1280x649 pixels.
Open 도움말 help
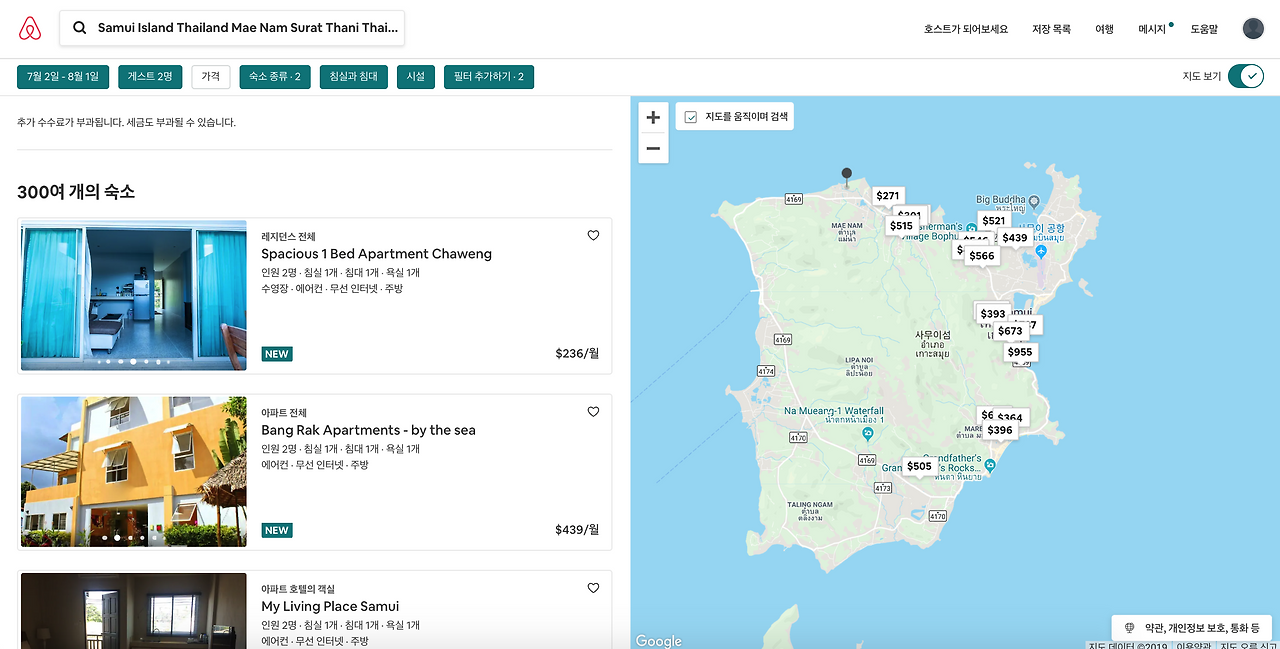click(x=1204, y=29)
